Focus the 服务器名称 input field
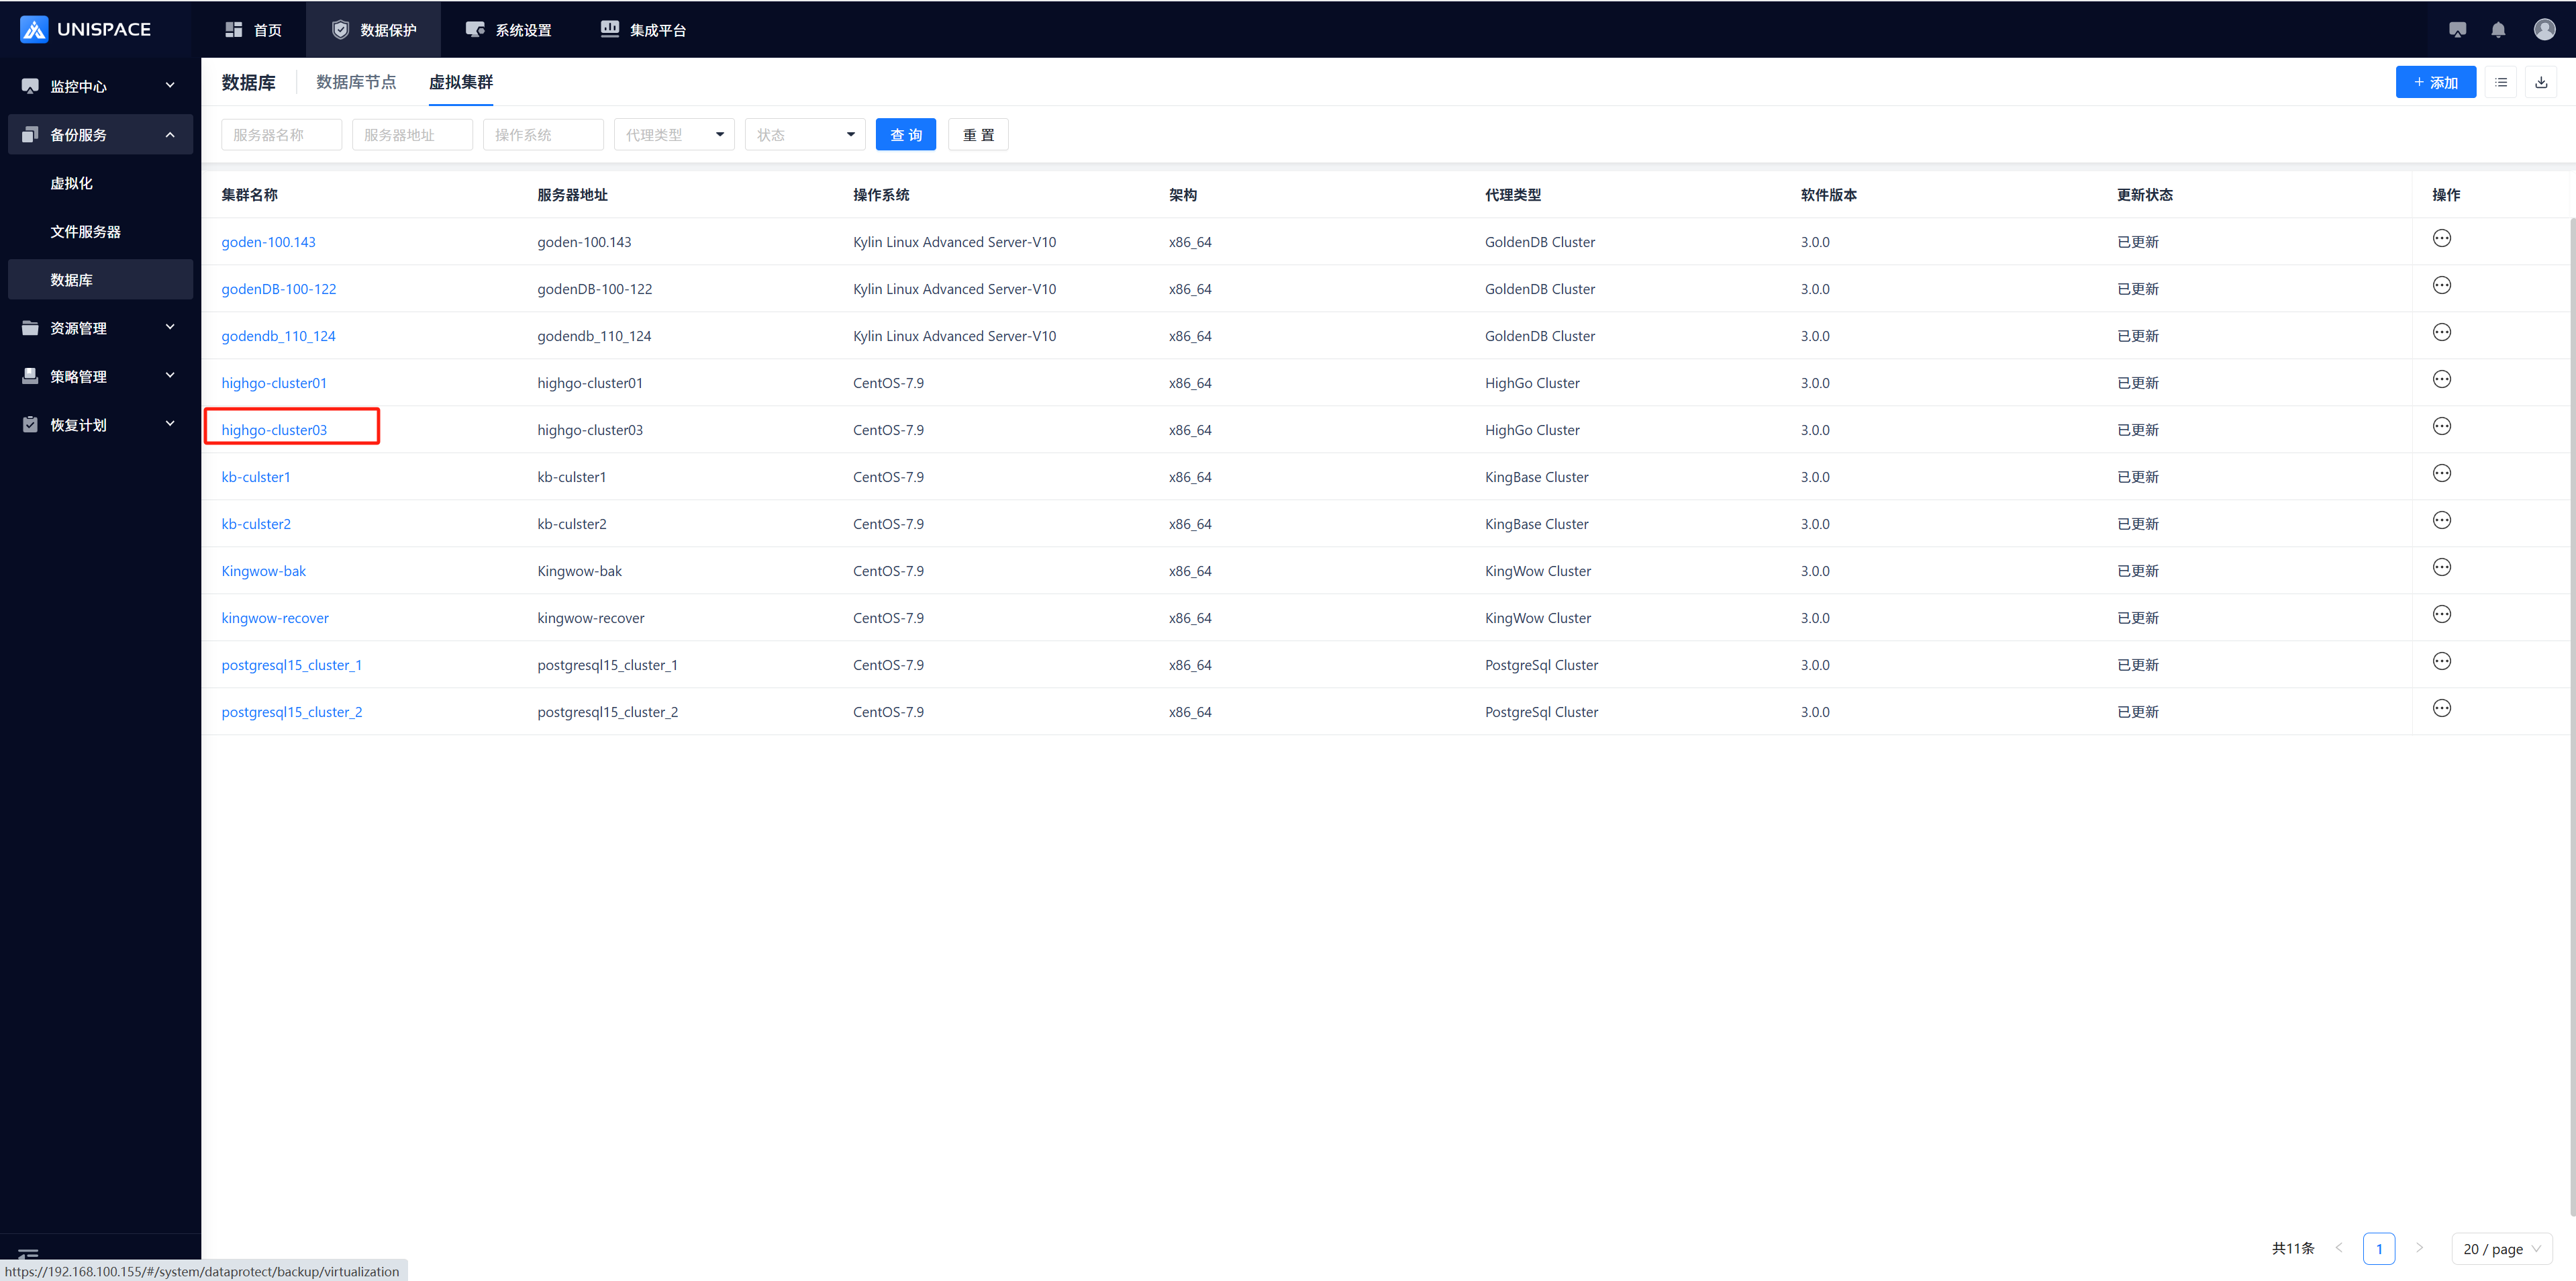The width and height of the screenshot is (2576, 1281). 281,135
